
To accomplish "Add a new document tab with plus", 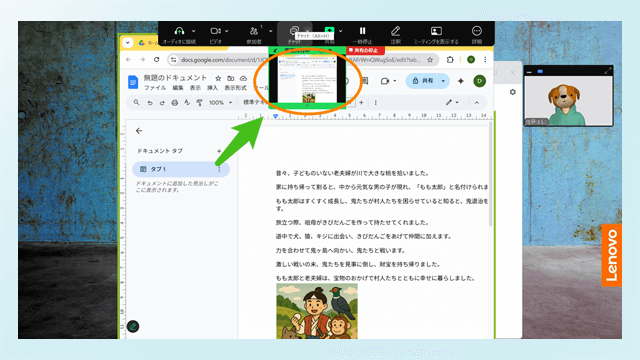I will [219, 151].
